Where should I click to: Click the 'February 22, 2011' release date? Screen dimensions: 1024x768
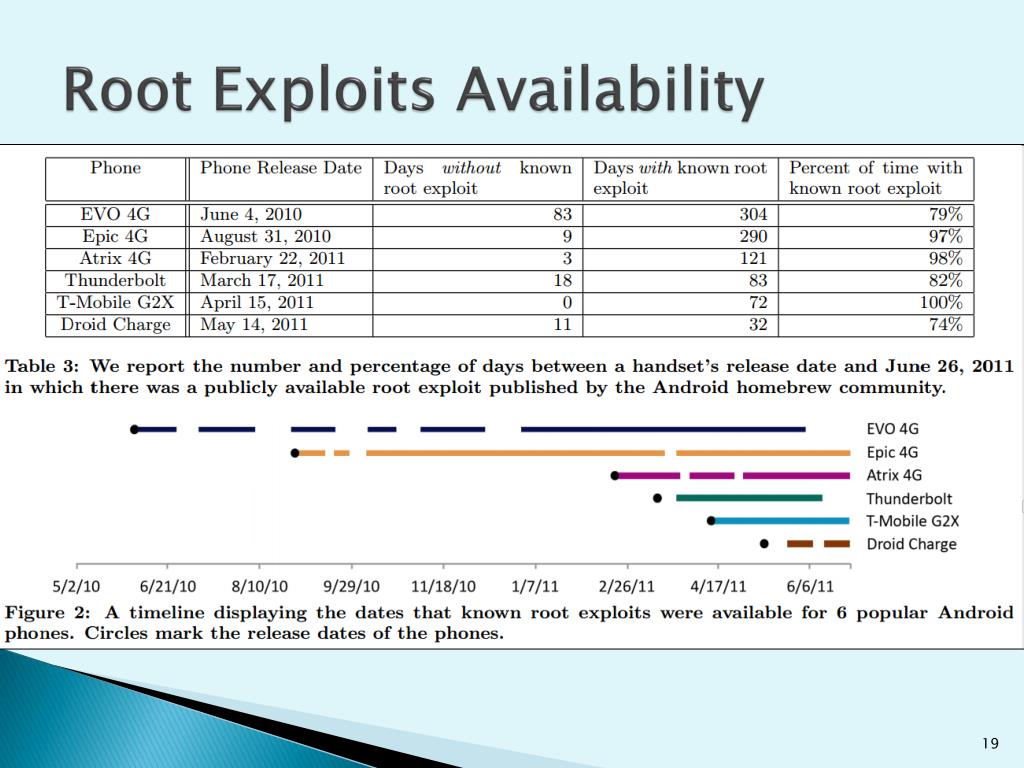(x=272, y=259)
